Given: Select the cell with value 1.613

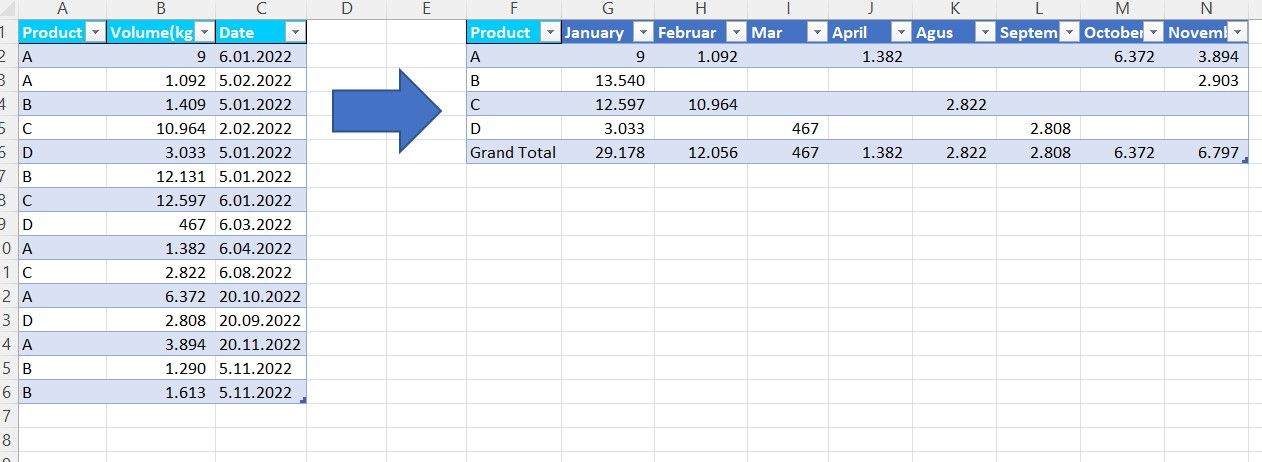Looking at the screenshot, I should click(x=161, y=393).
